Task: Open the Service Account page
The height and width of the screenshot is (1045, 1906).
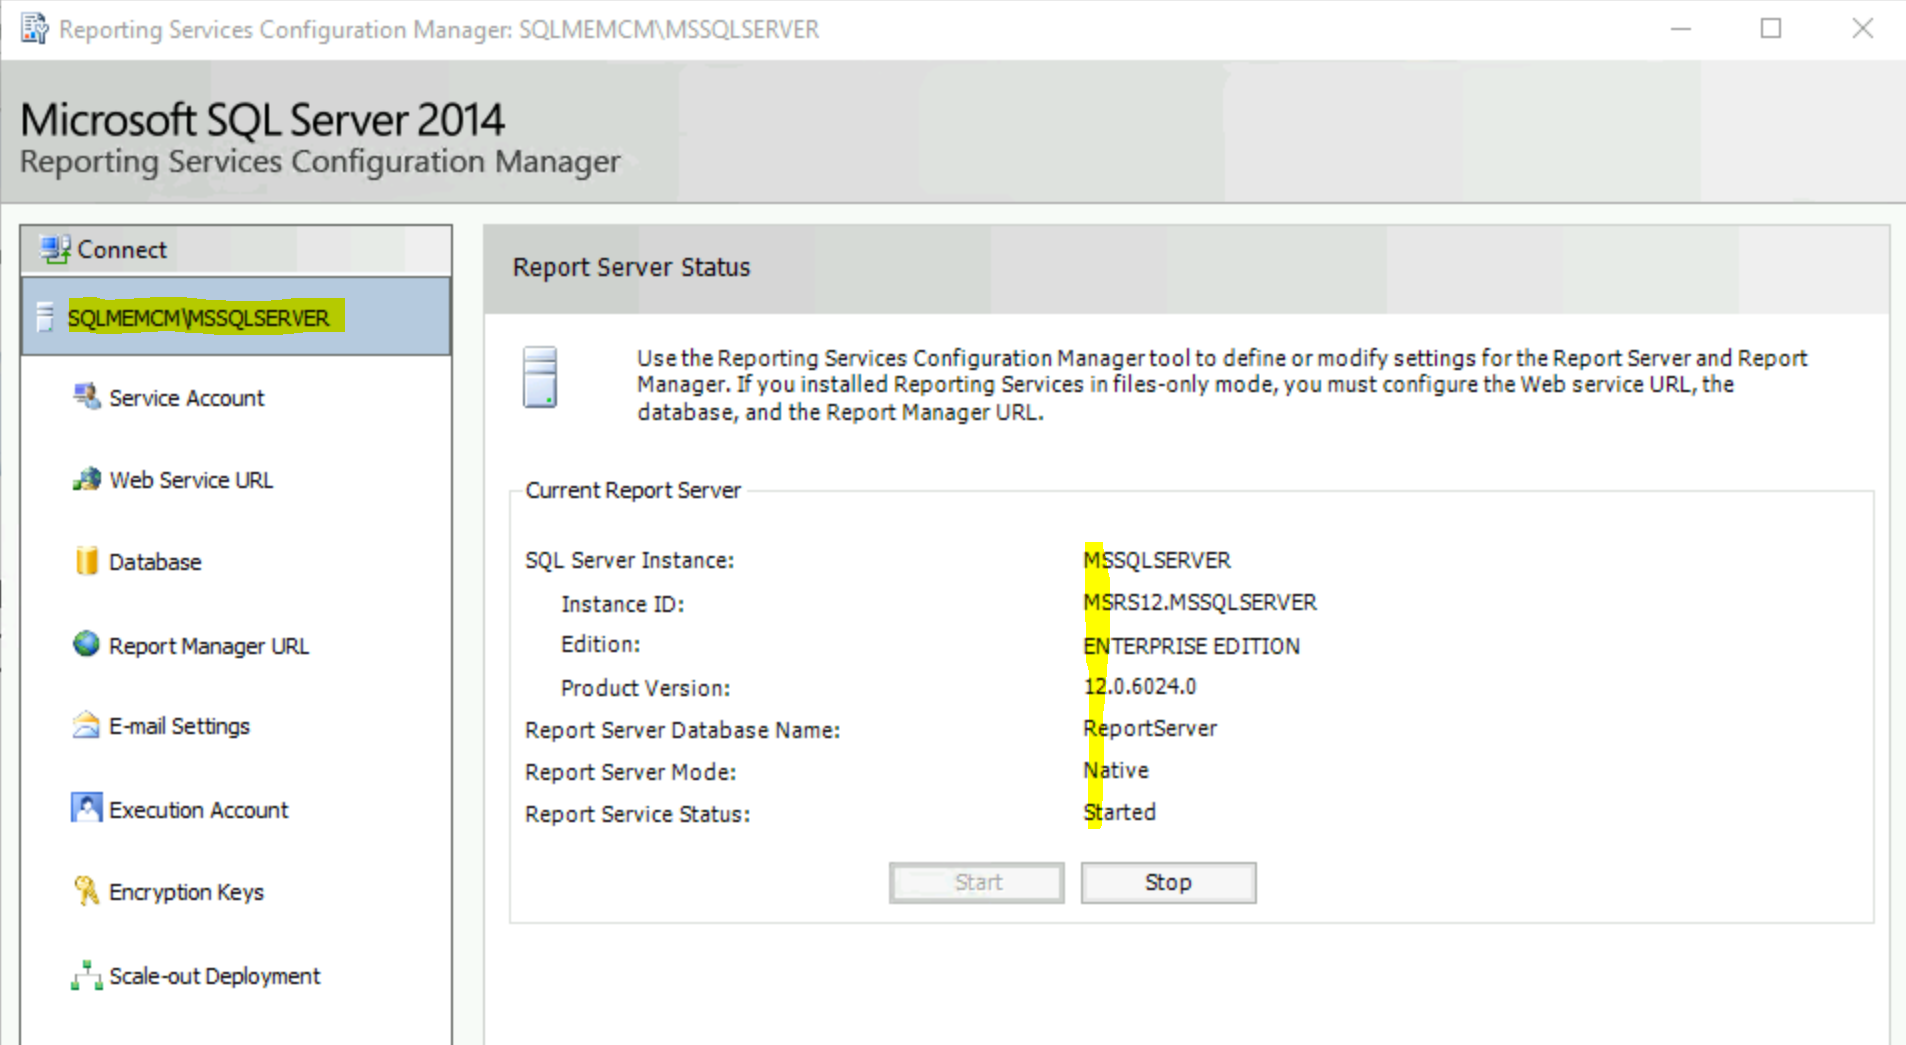Action: (x=186, y=398)
